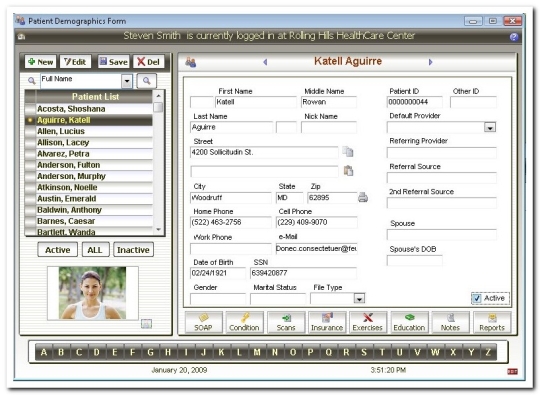The image size is (540, 395).
Task: Click the search magnifier button
Action: [x=147, y=81]
